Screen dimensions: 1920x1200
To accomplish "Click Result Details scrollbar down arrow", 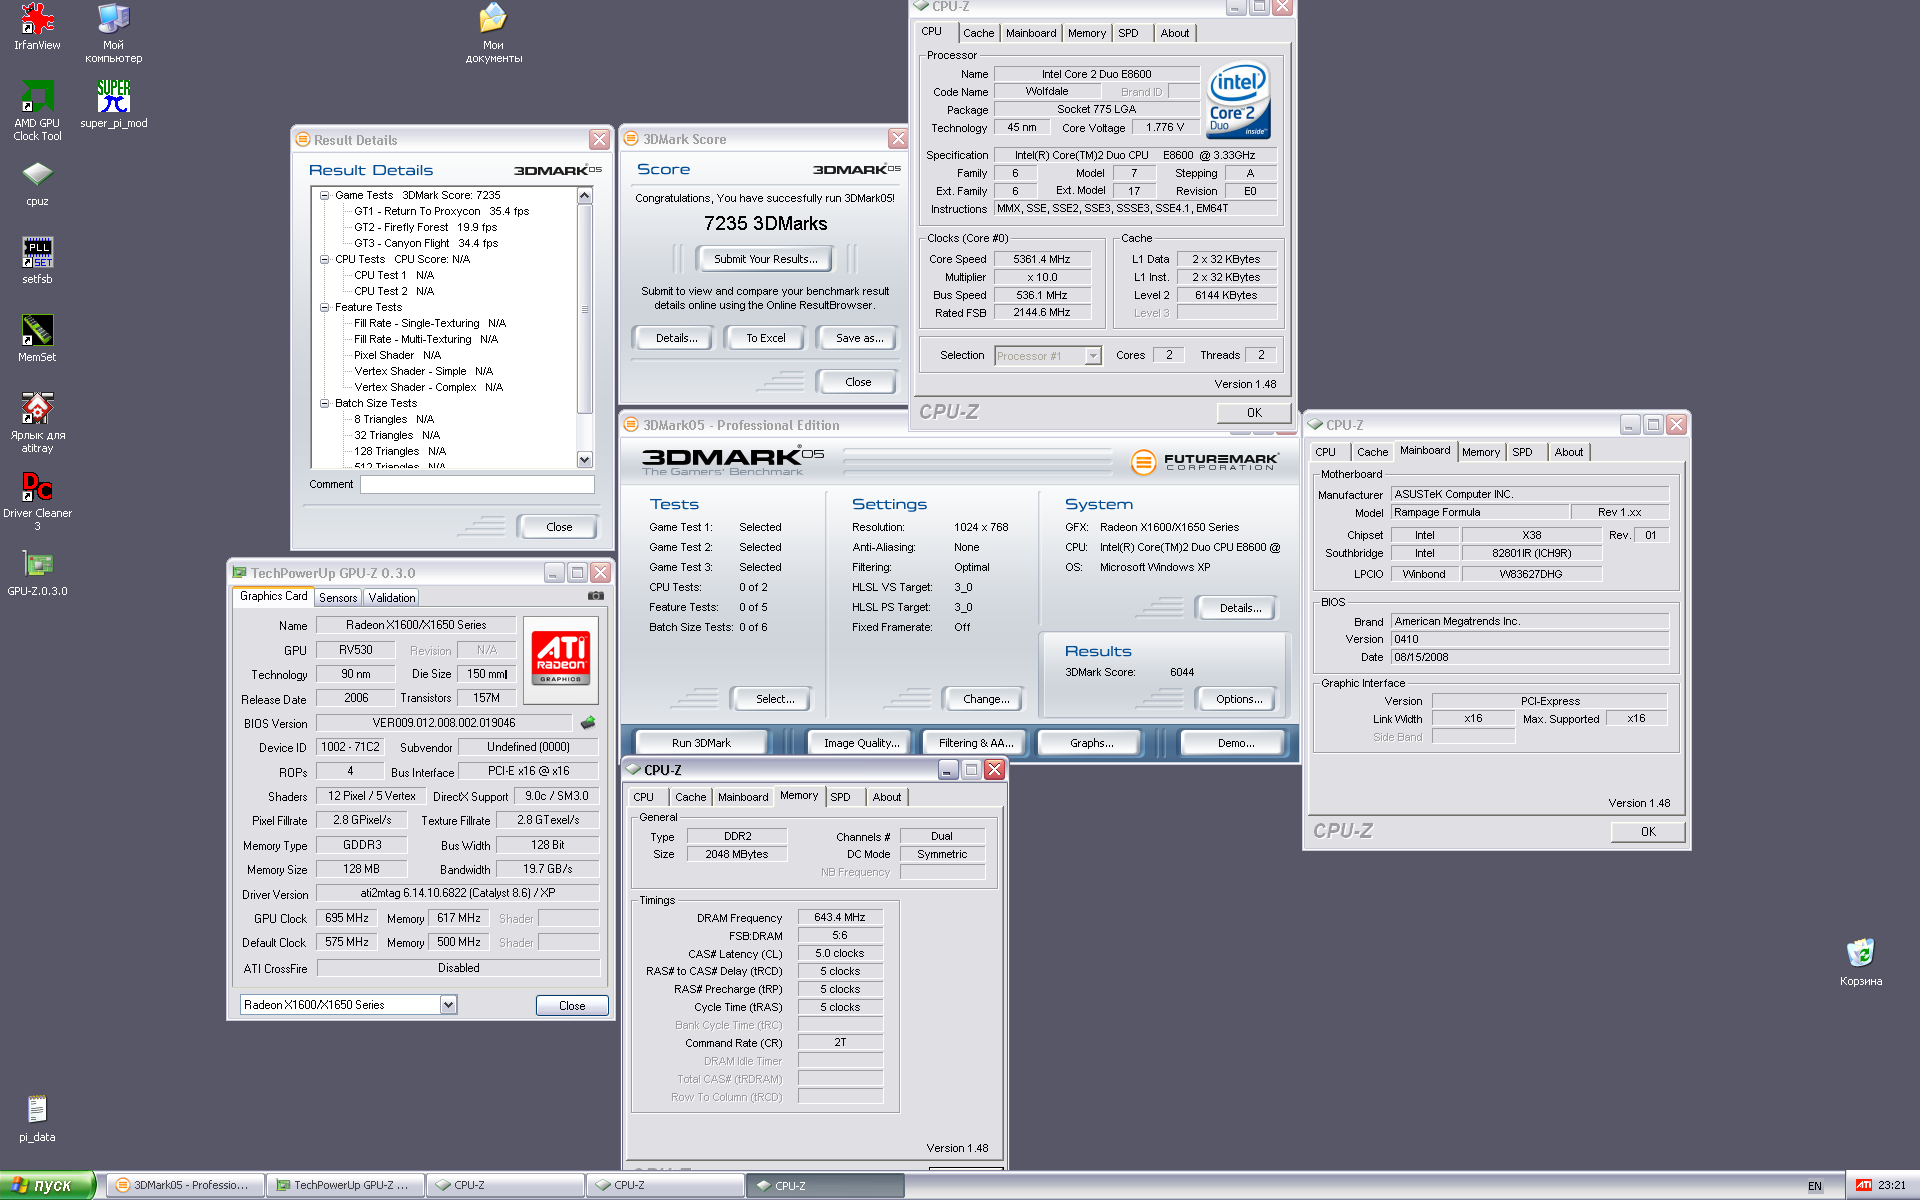I will (585, 460).
